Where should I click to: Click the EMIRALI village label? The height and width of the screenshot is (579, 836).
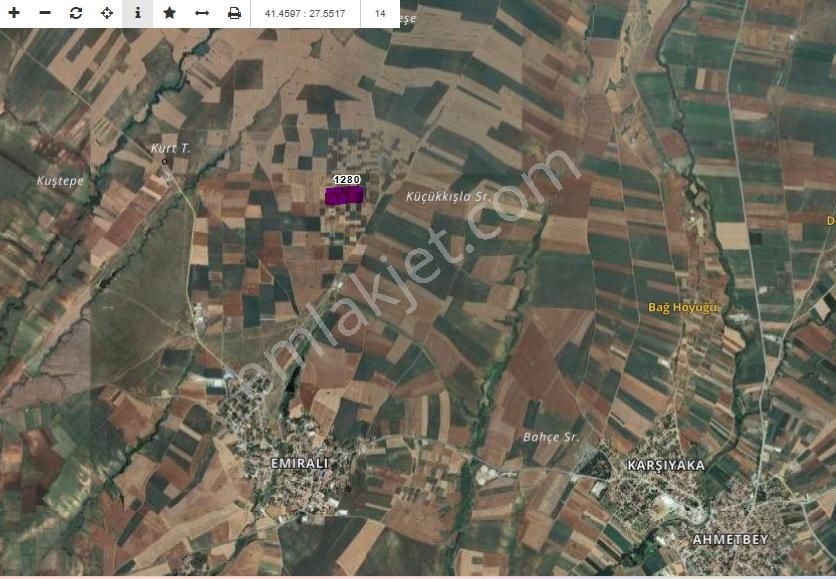[x=300, y=463]
